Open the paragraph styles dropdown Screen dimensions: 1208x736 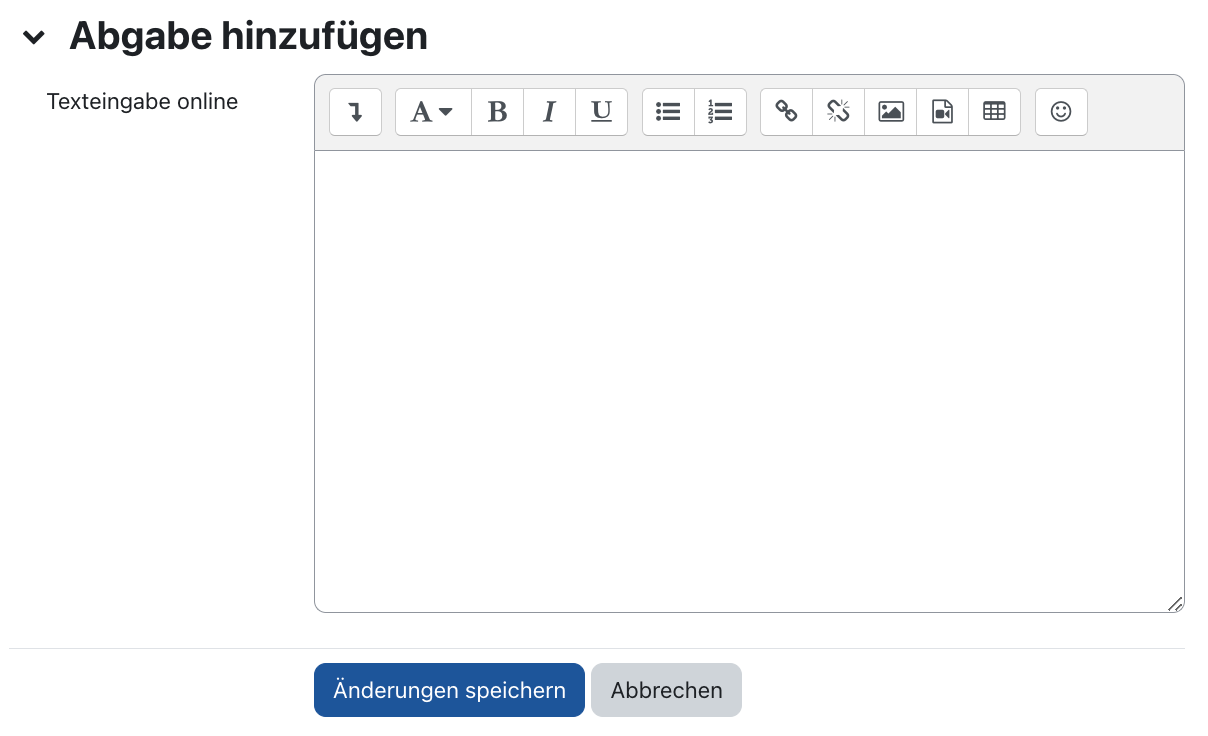[432, 112]
